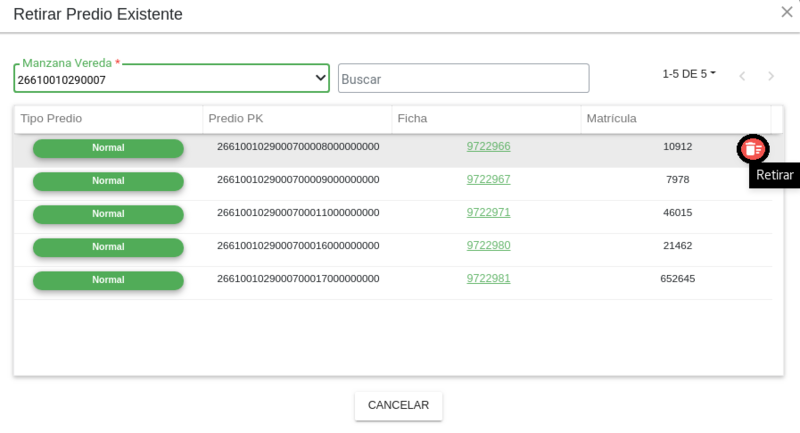Go to previous page of results
This screenshot has width=800, height=433.
coord(742,76)
